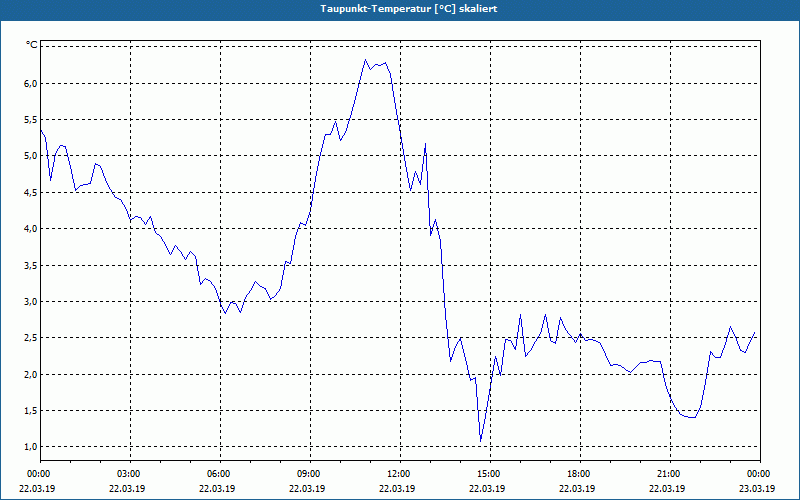Click the 23.03.19 date label
The width and height of the screenshot is (800, 500).
pos(757,488)
